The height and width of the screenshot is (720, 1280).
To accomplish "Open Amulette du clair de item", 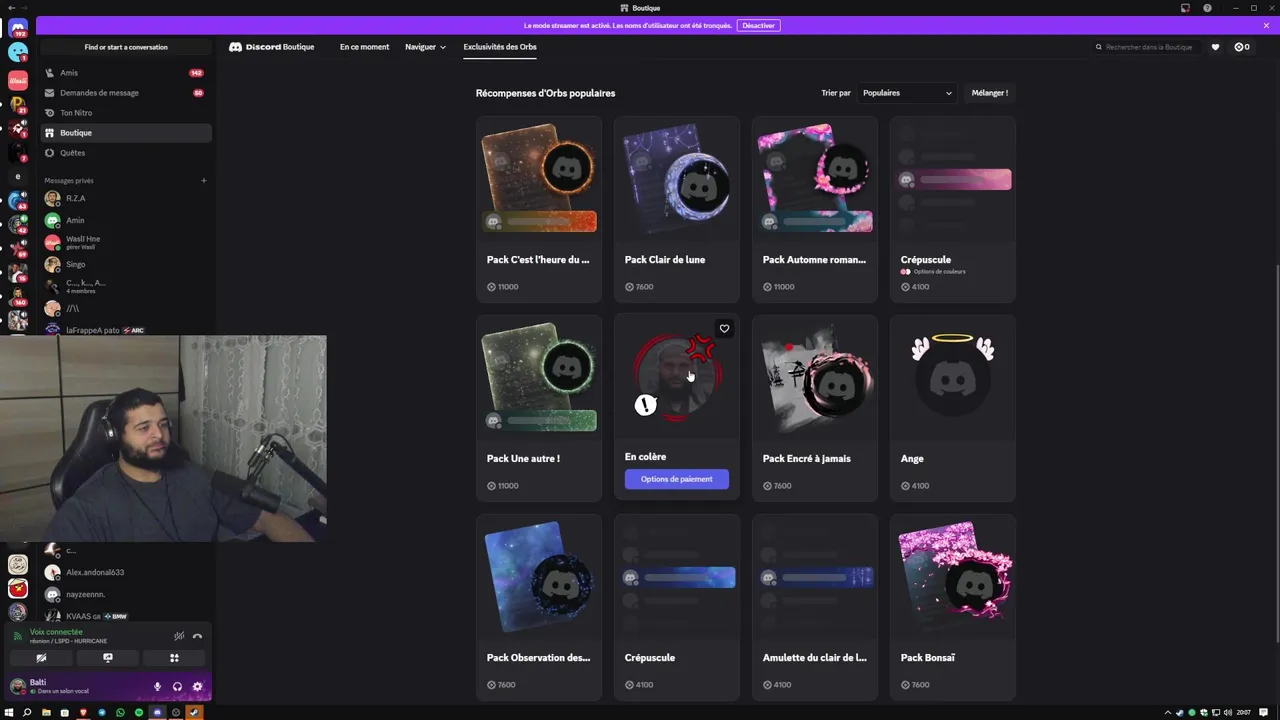I will pyautogui.click(x=815, y=607).
